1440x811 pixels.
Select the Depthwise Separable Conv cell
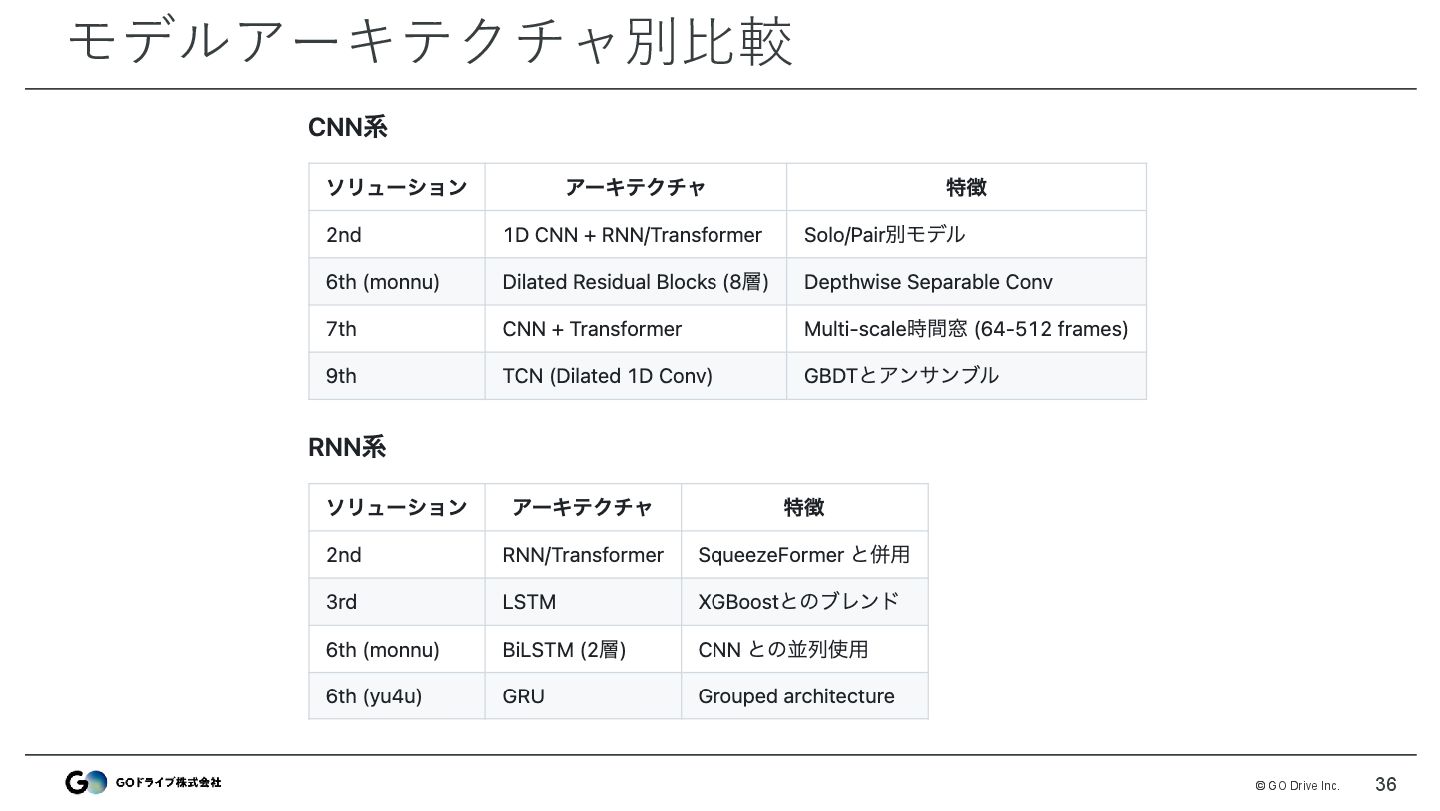(x=928, y=282)
